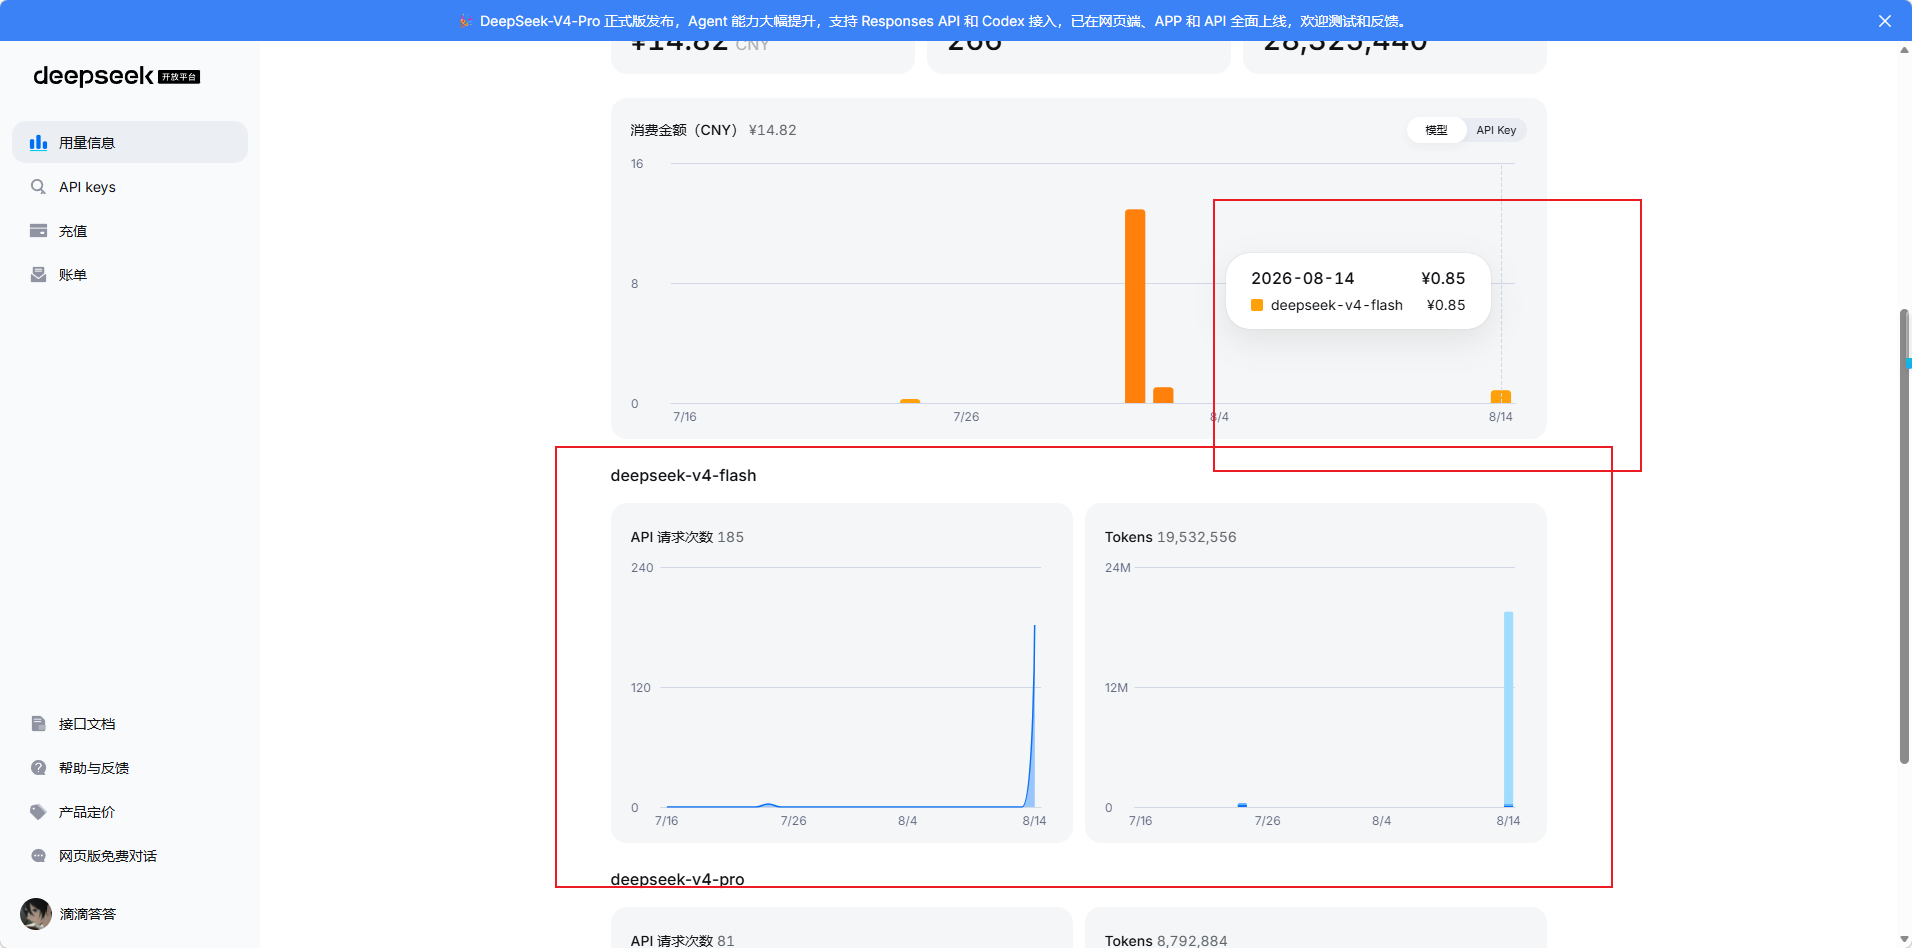Switch the spending chart to API Key view
The height and width of the screenshot is (948, 1912).
click(1496, 130)
